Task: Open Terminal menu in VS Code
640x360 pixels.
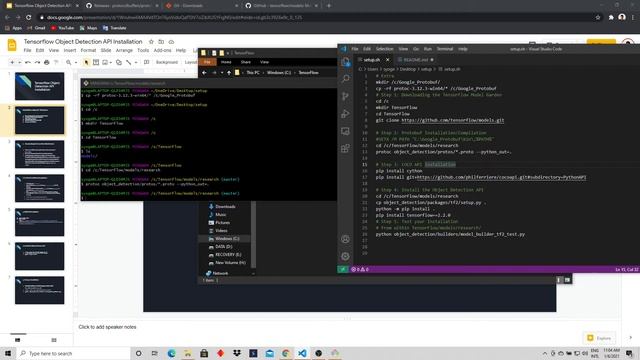Action: coord(445,49)
